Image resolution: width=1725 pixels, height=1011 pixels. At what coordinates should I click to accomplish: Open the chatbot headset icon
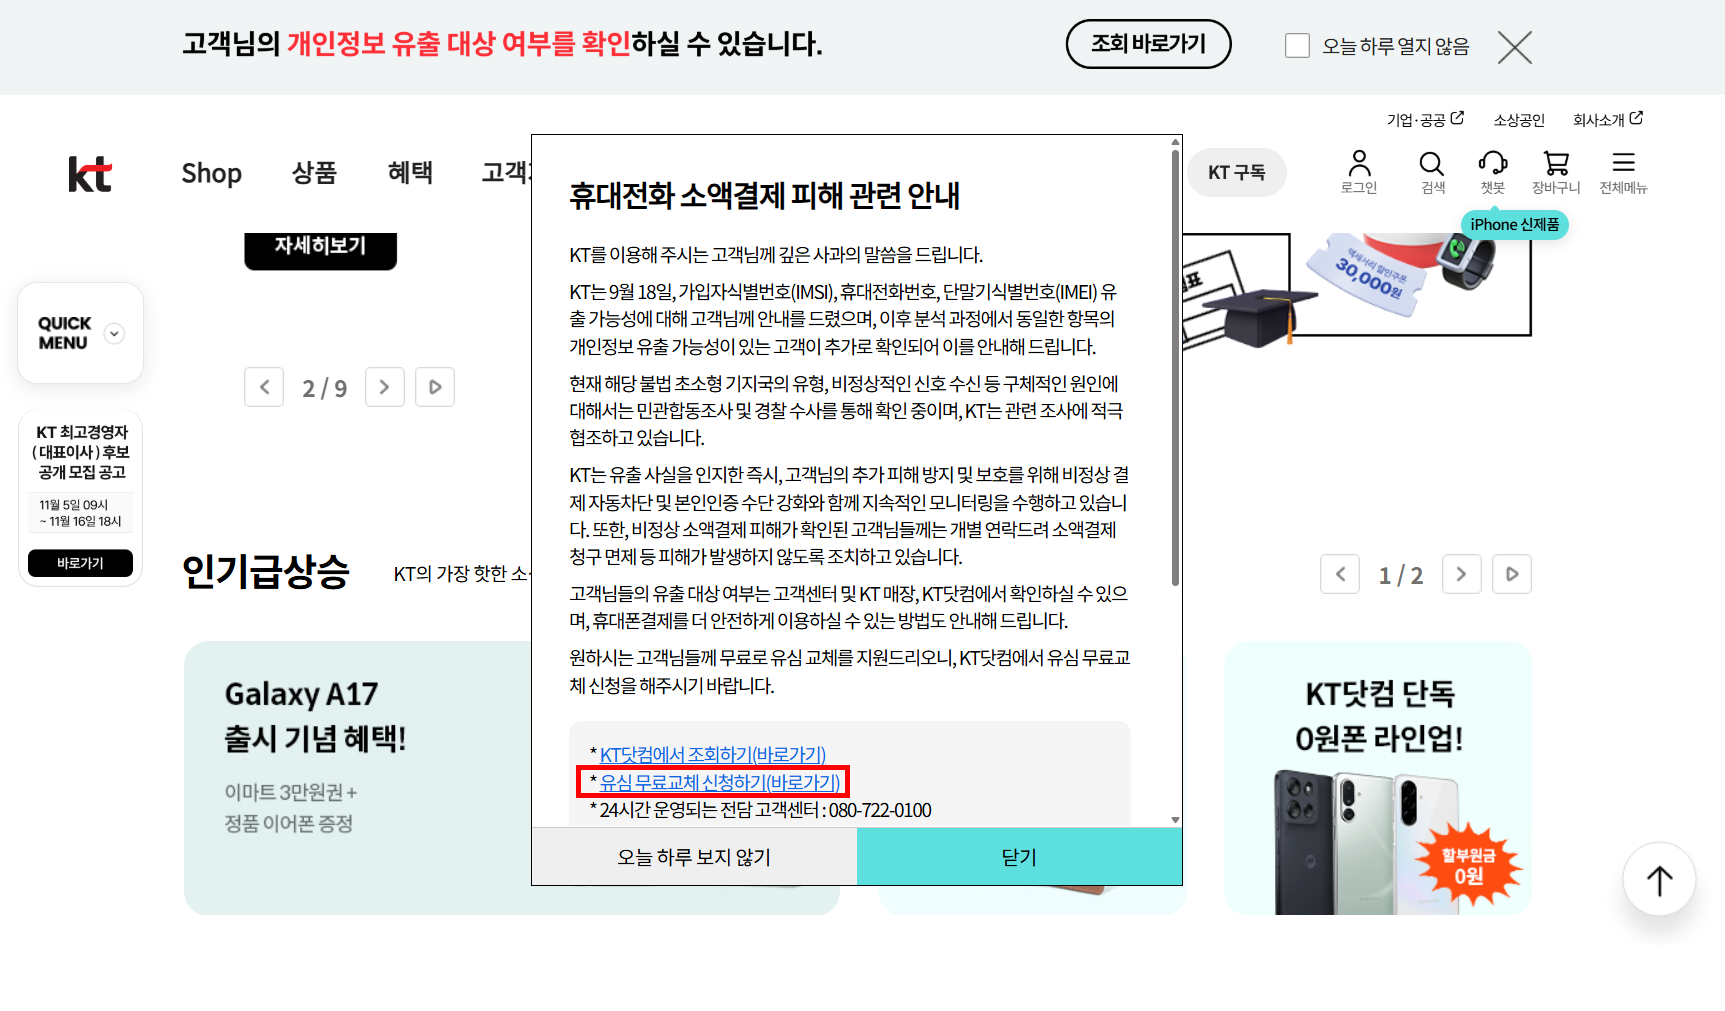click(1493, 172)
